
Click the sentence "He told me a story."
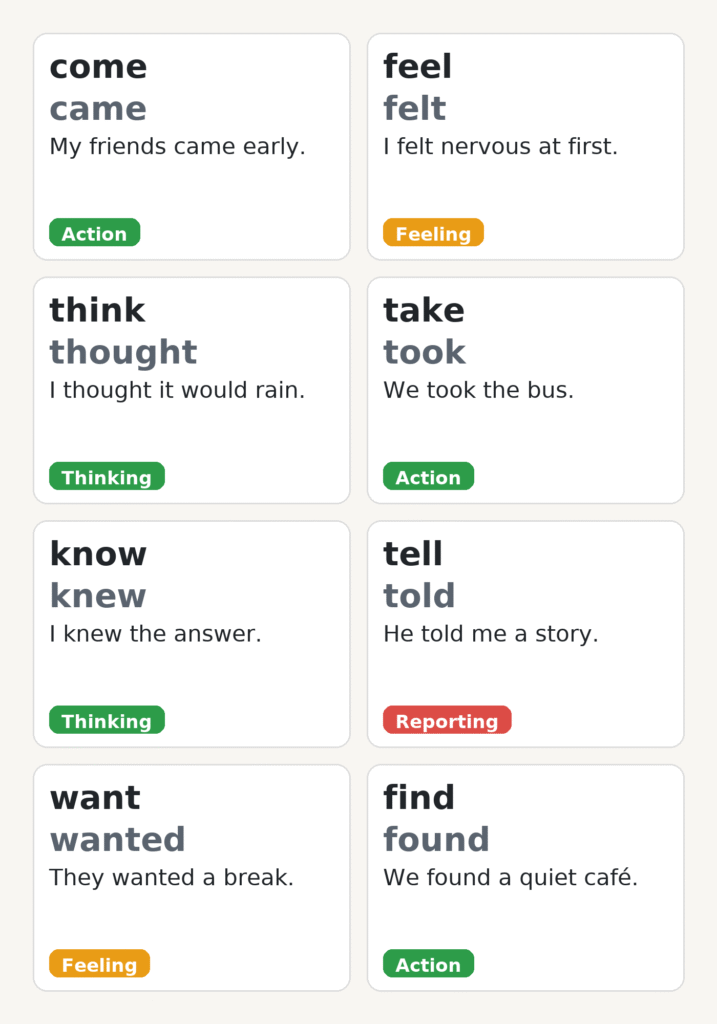[x=490, y=634]
